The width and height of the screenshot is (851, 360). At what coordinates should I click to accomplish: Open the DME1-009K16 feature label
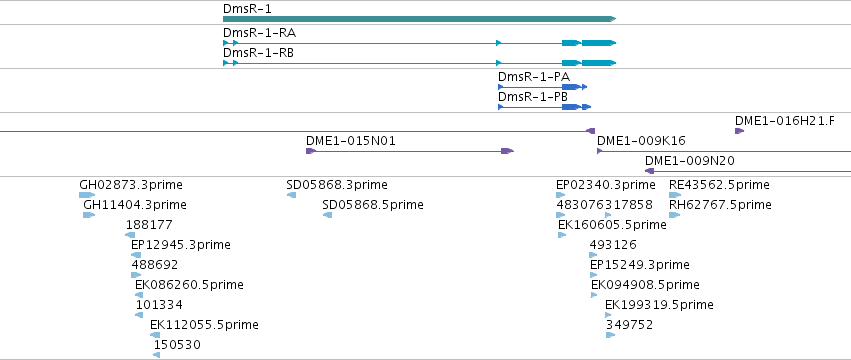pyautogui.click(x=641, y=141)
